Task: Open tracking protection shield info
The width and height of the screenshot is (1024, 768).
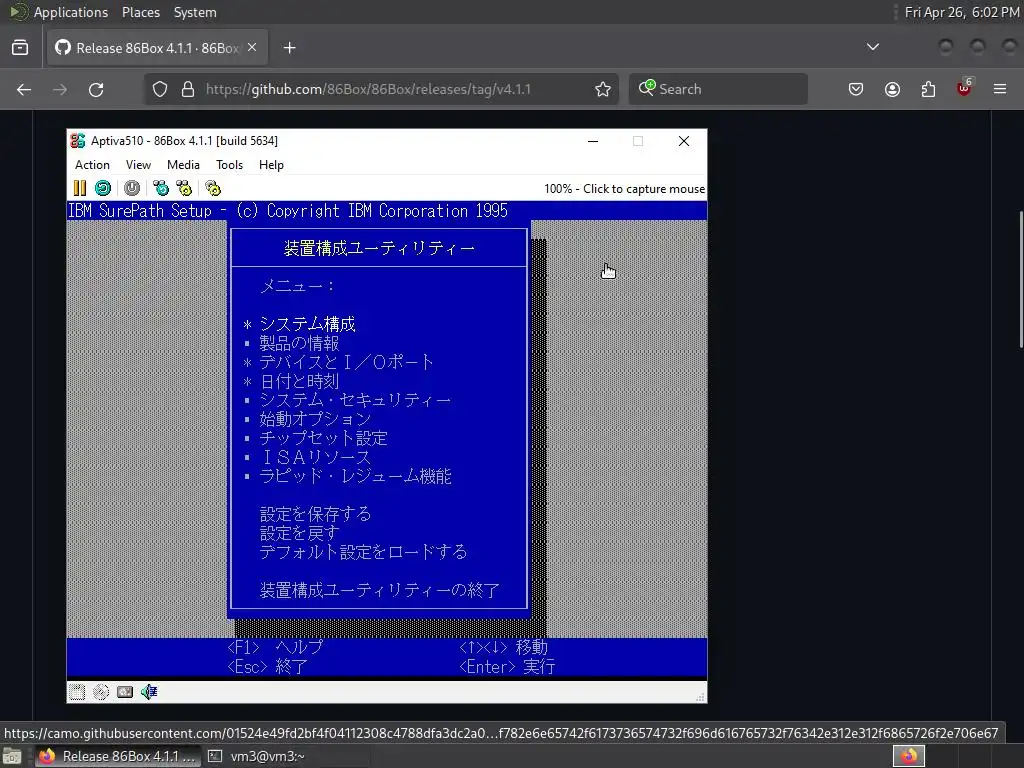Action: [160, 89]
